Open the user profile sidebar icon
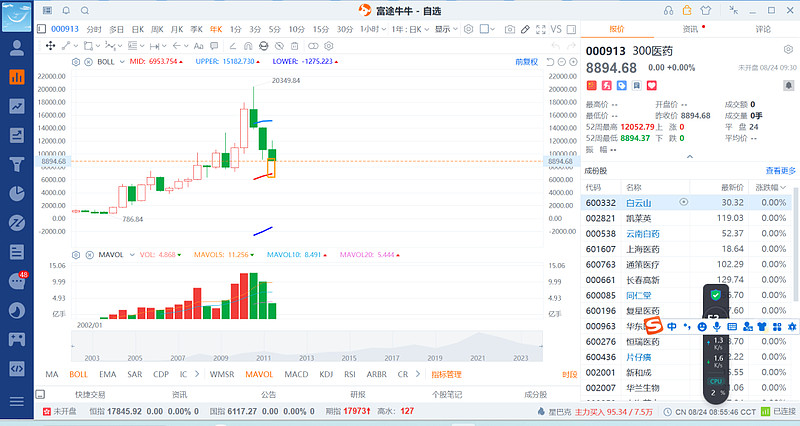The height and width of the screenshot is (426, 800). pos(17,48)
